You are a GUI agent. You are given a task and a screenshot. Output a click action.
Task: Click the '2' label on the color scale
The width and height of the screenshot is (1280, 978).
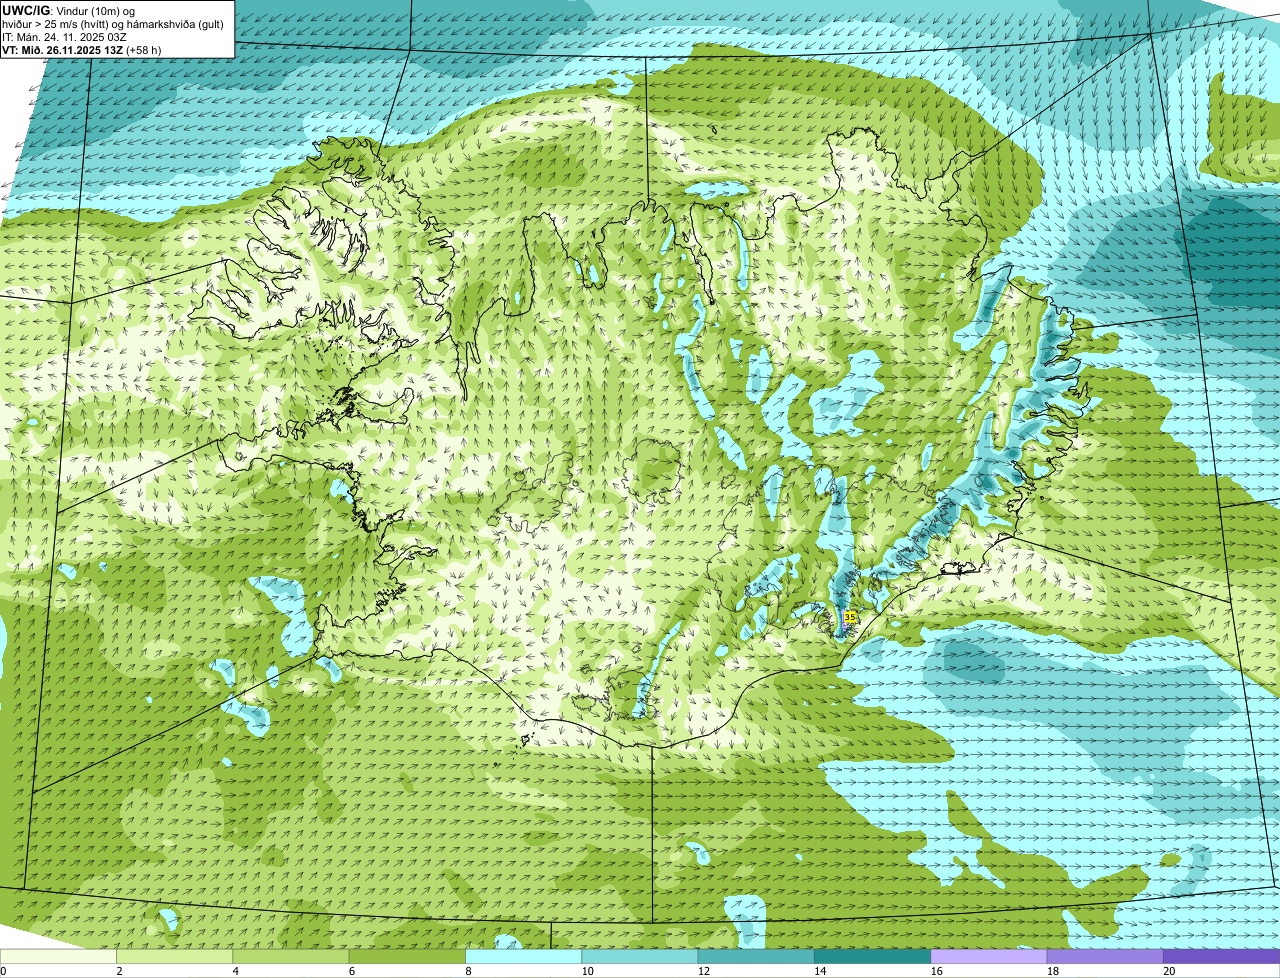coord(119,971)
